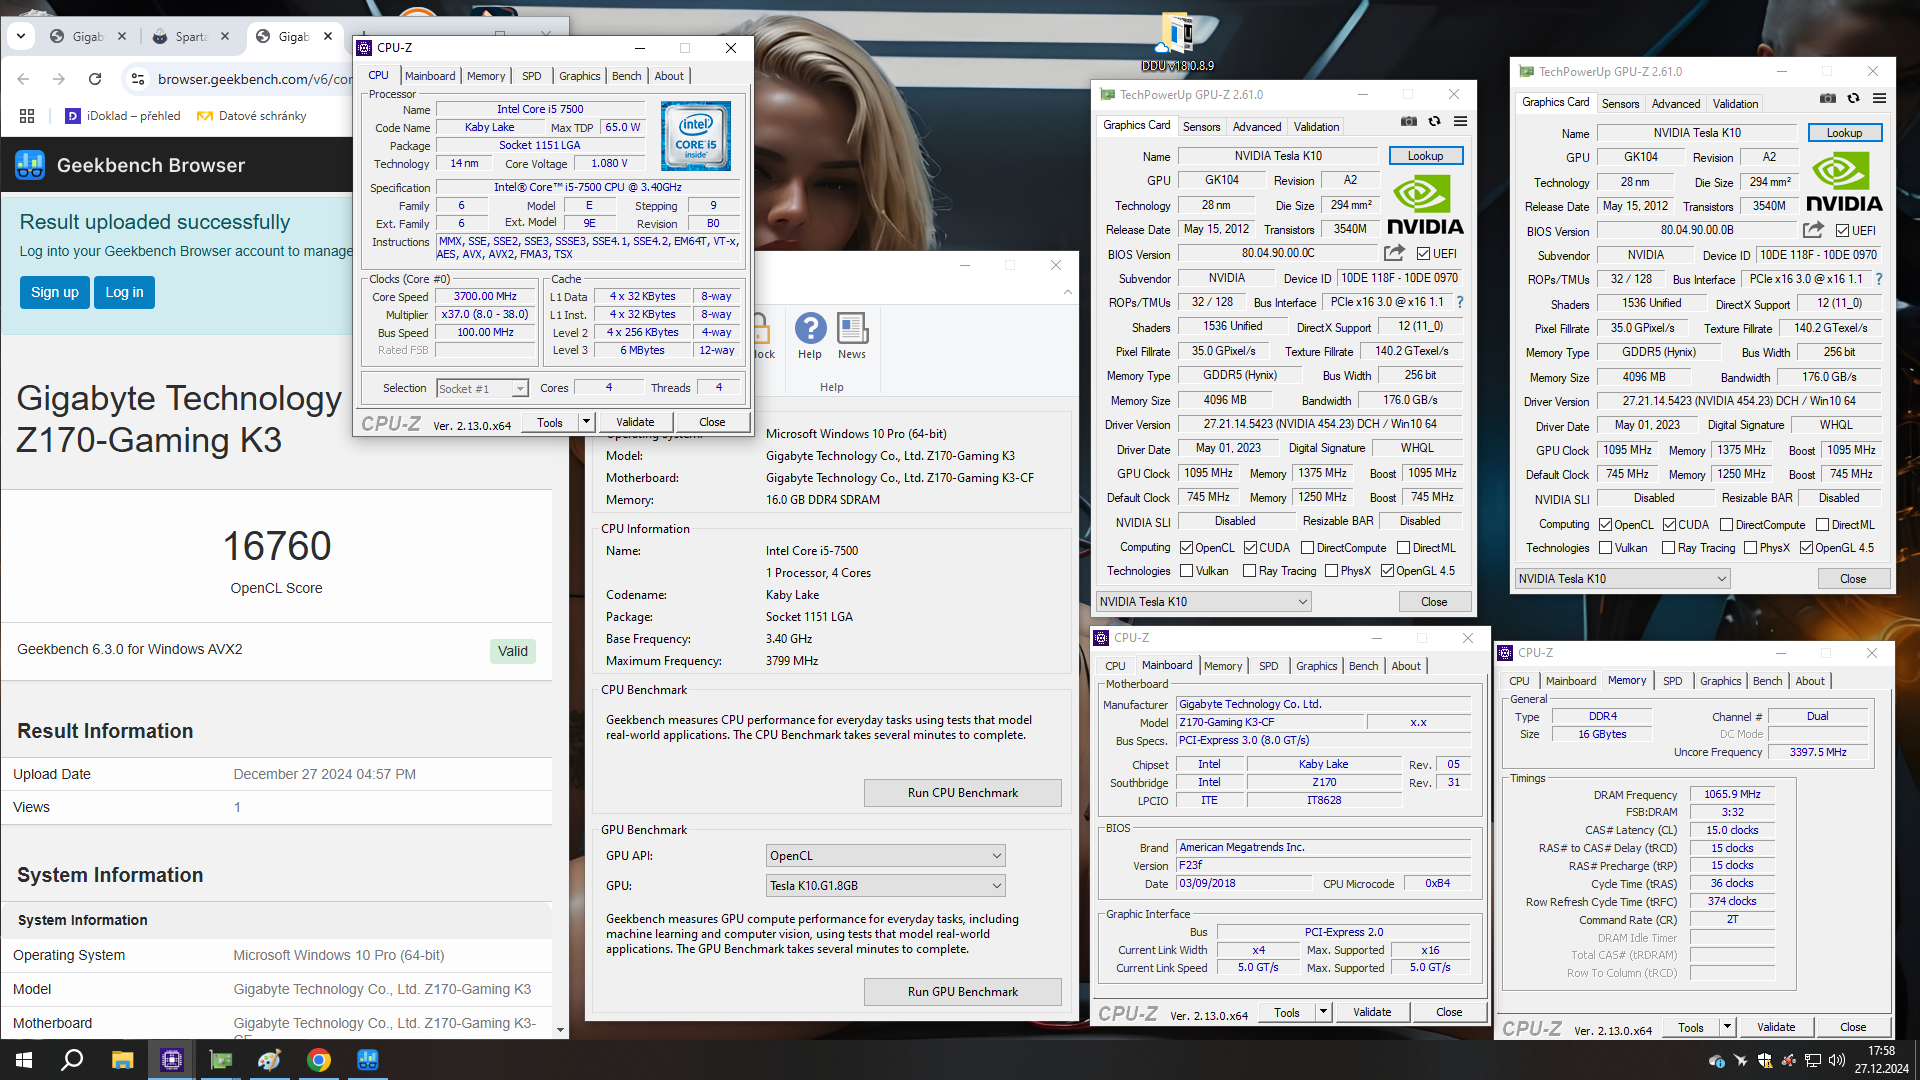
Task: Click screenshot camera icon in right GPU-Z window
Action: (1827, 99)
